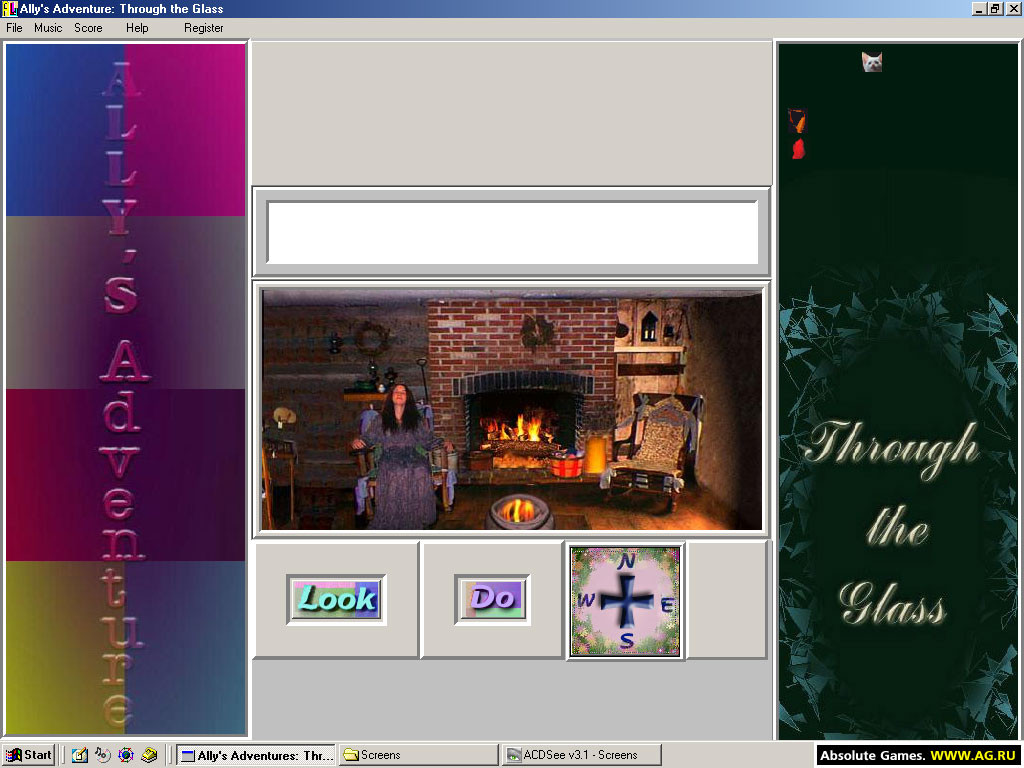Minimize the Ally's Adventure window
Viewport: 1024px width, 768px height.
coord(979,8)
